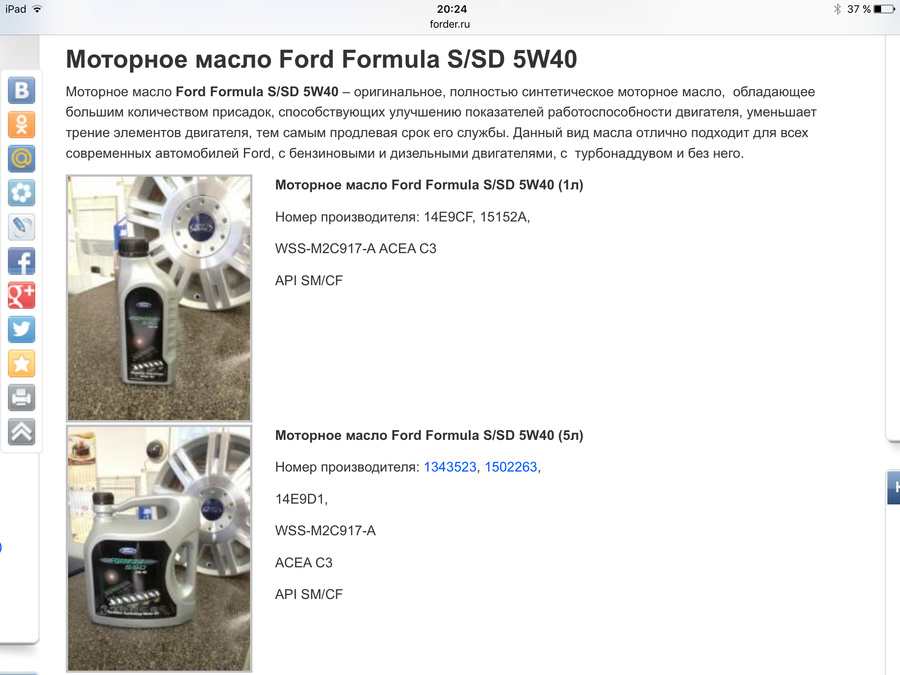Tweet this page with the Twitter icon

tap(21, 329)
